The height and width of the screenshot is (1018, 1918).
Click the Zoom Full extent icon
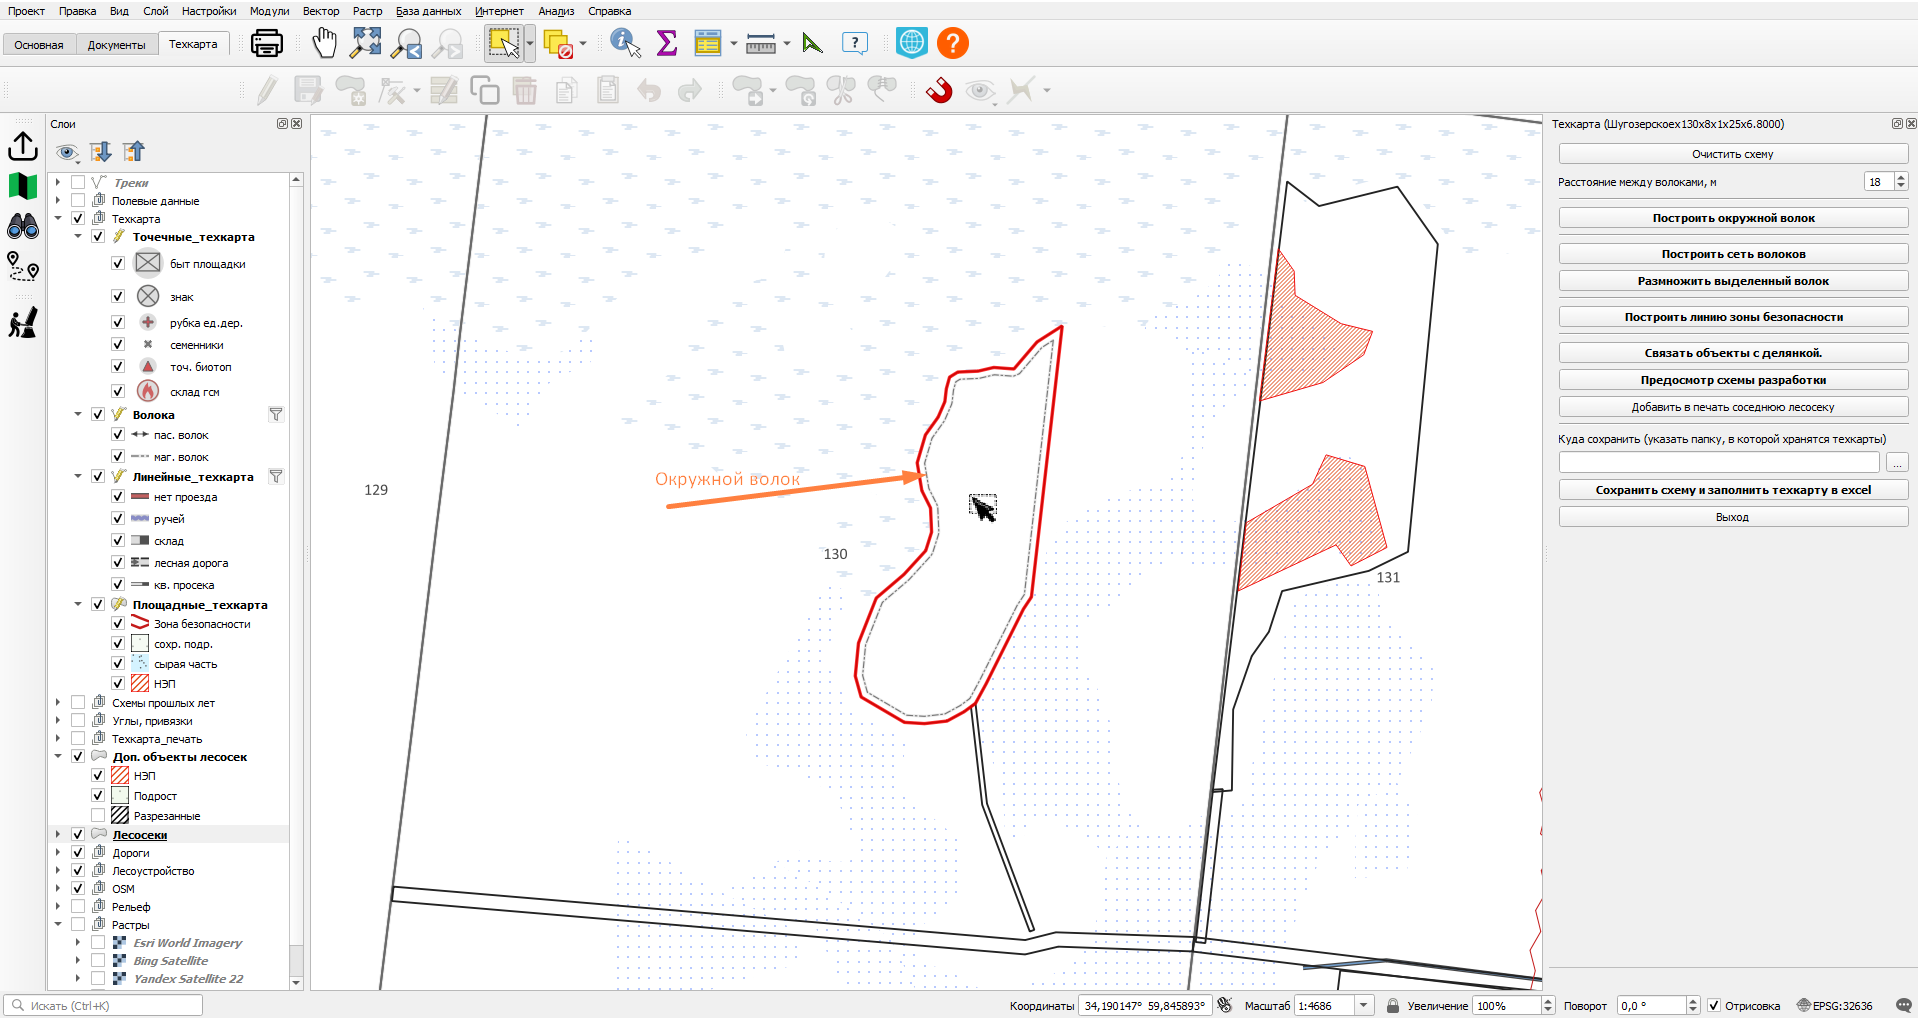click(366, 43)
